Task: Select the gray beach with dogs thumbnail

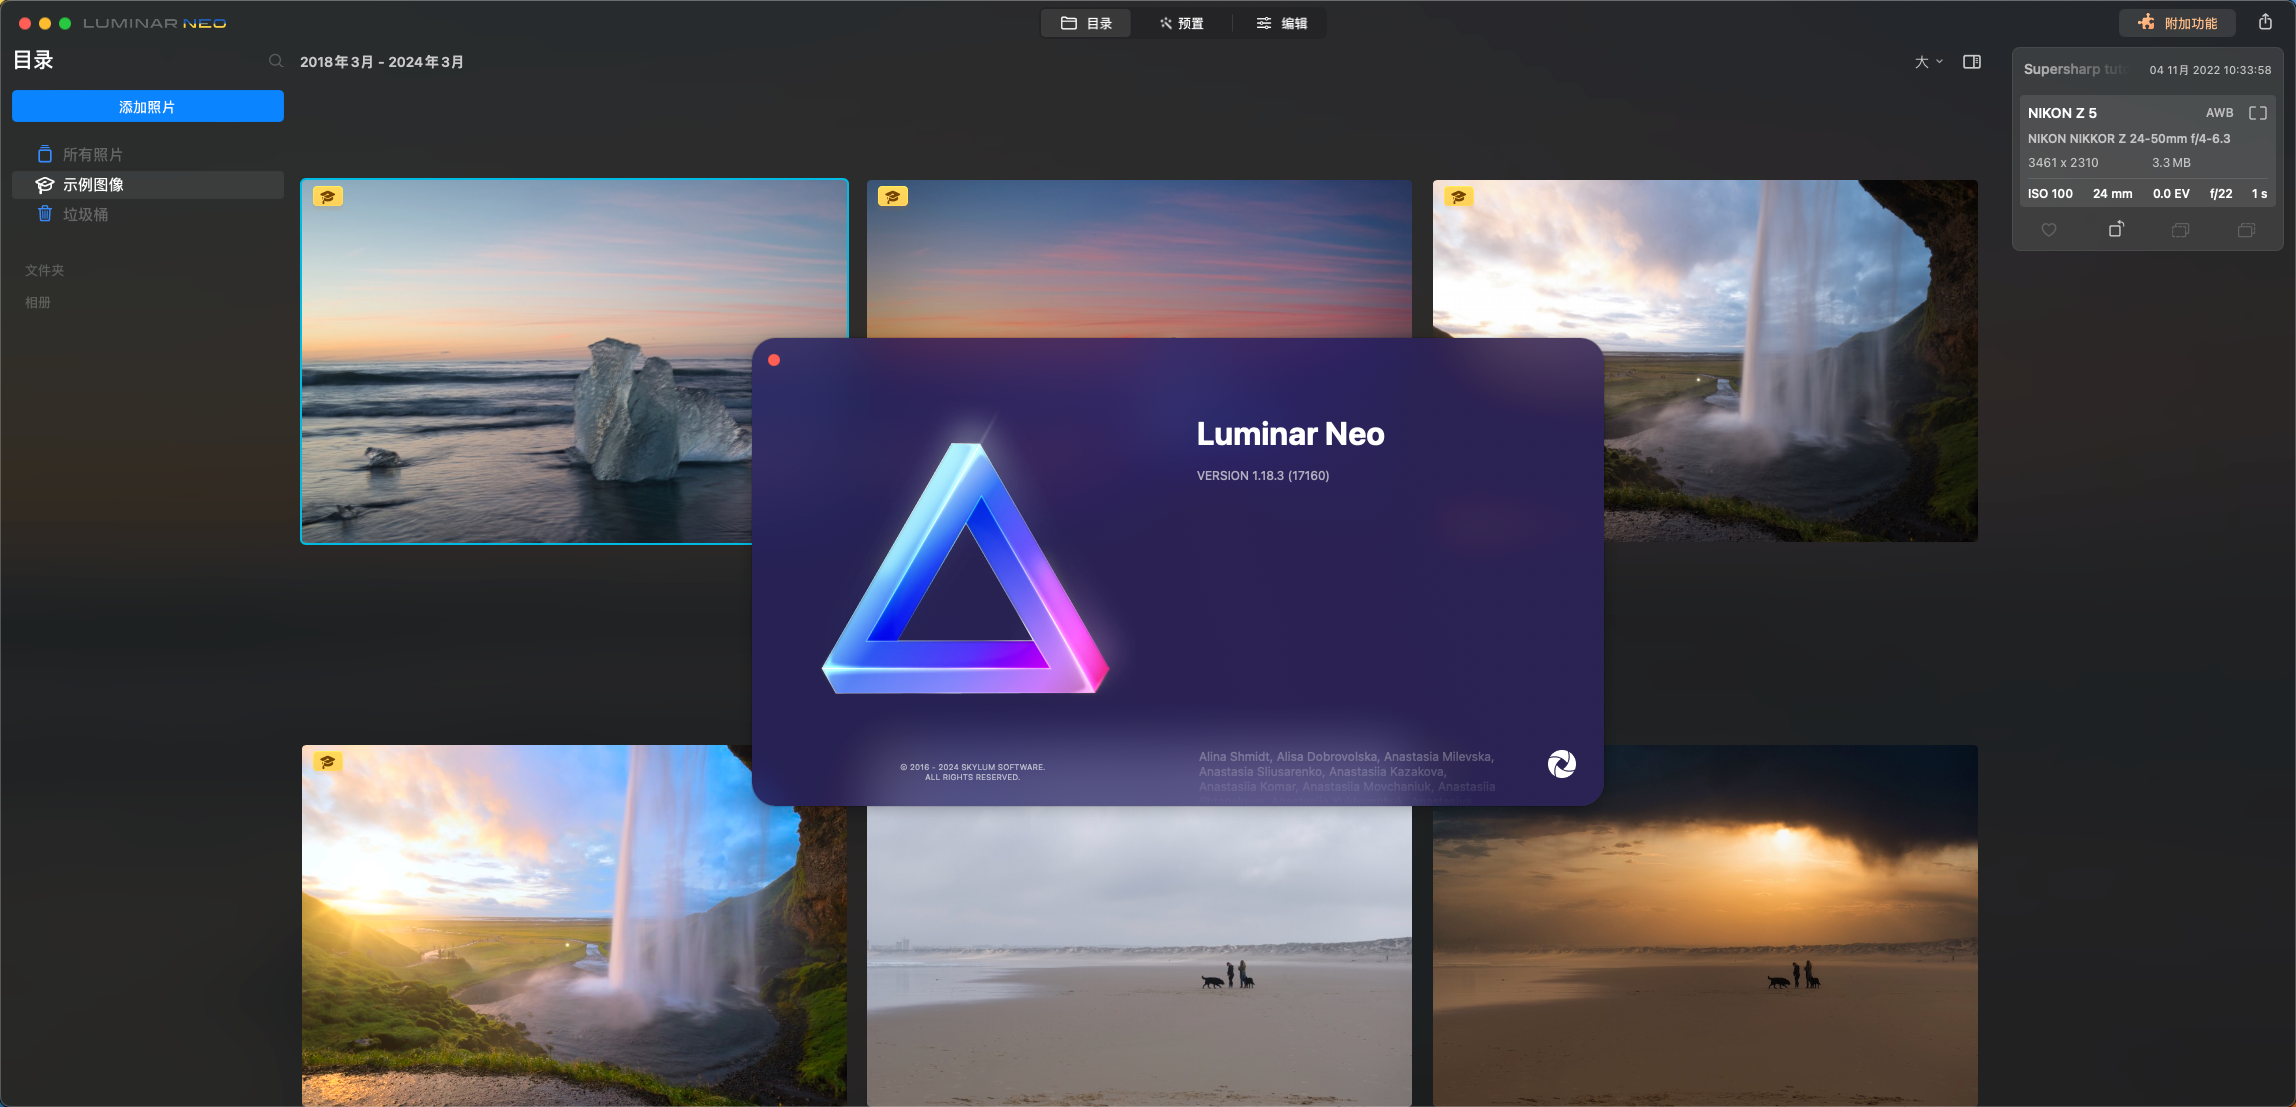Action: [1139, 956]
